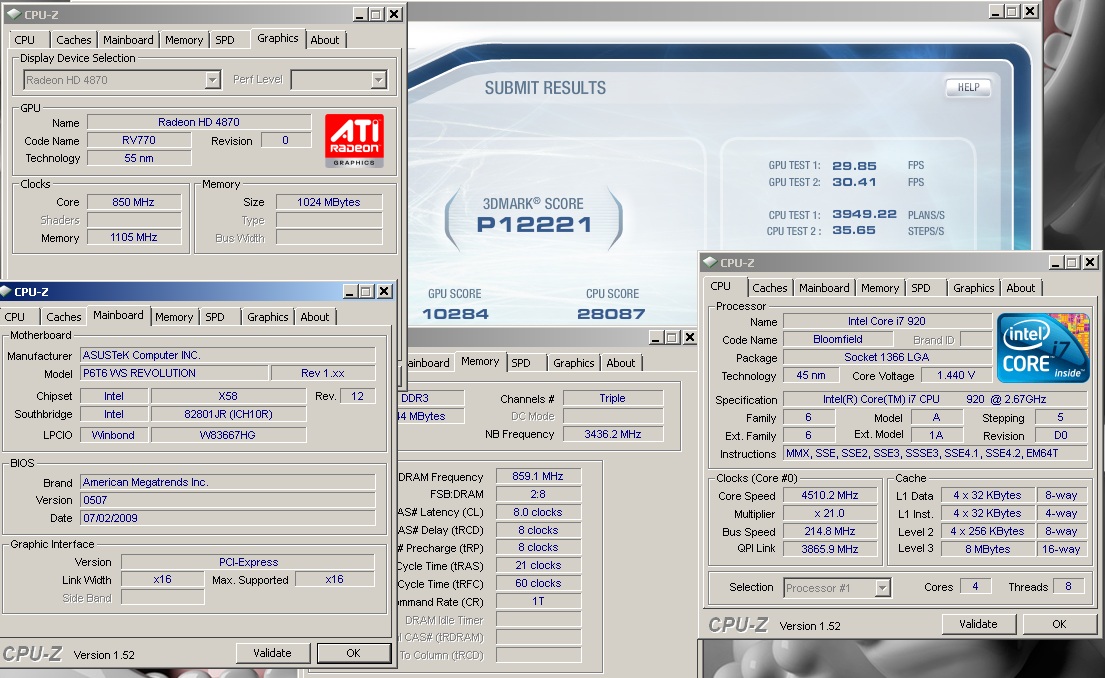Open the Graphics tab in the Mainboard window

pyautogui.click(x=268, y=317)
